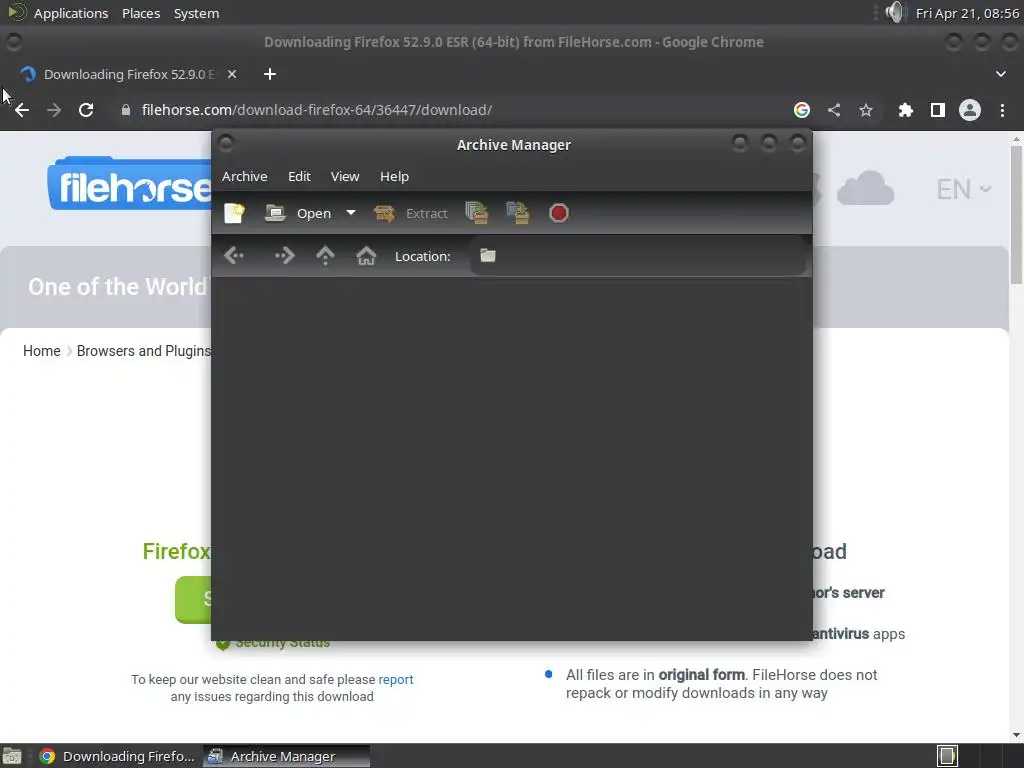Go forward in Archive Manager navigation
1024x768 pixels.
pyautogui.click(x=285, y=255)
